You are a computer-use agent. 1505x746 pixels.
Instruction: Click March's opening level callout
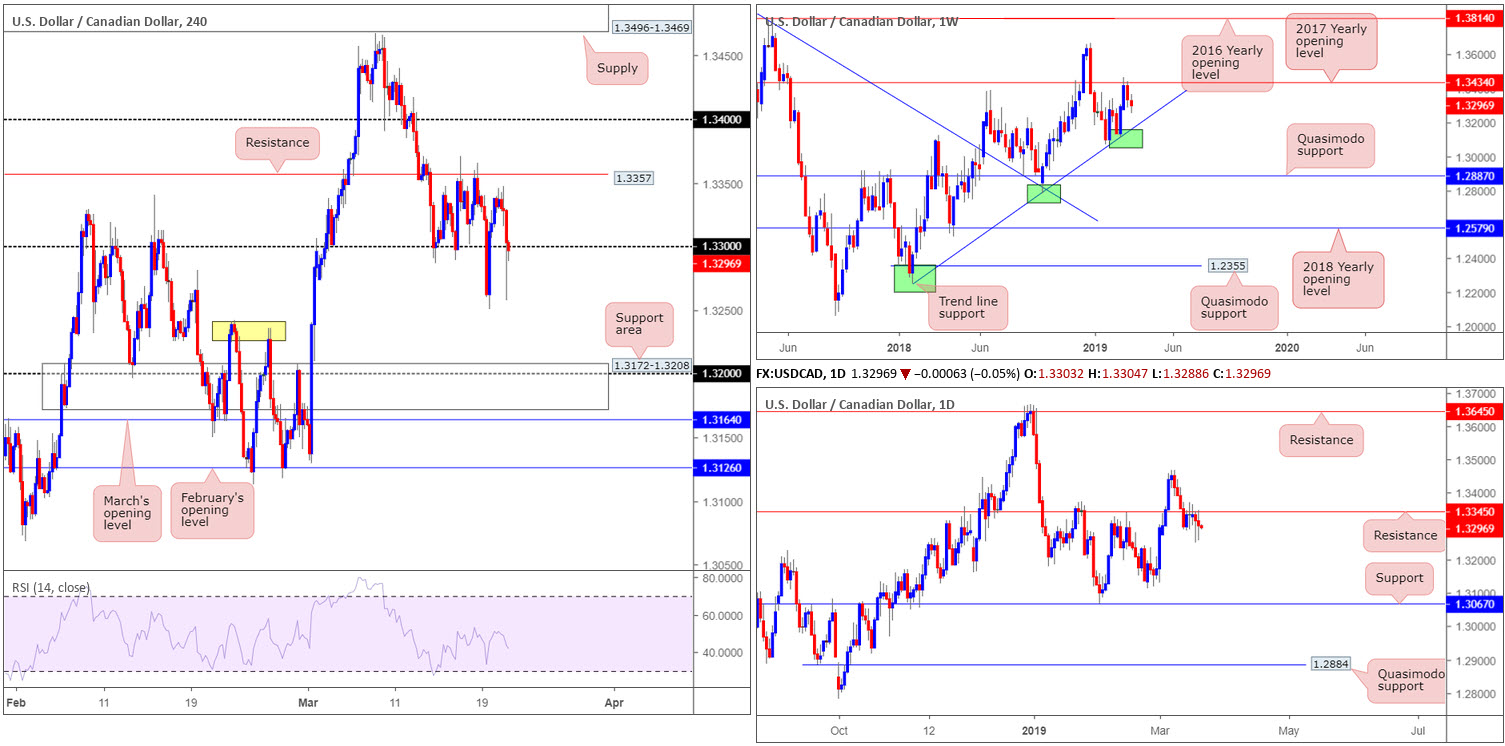[x=127, y=513]
